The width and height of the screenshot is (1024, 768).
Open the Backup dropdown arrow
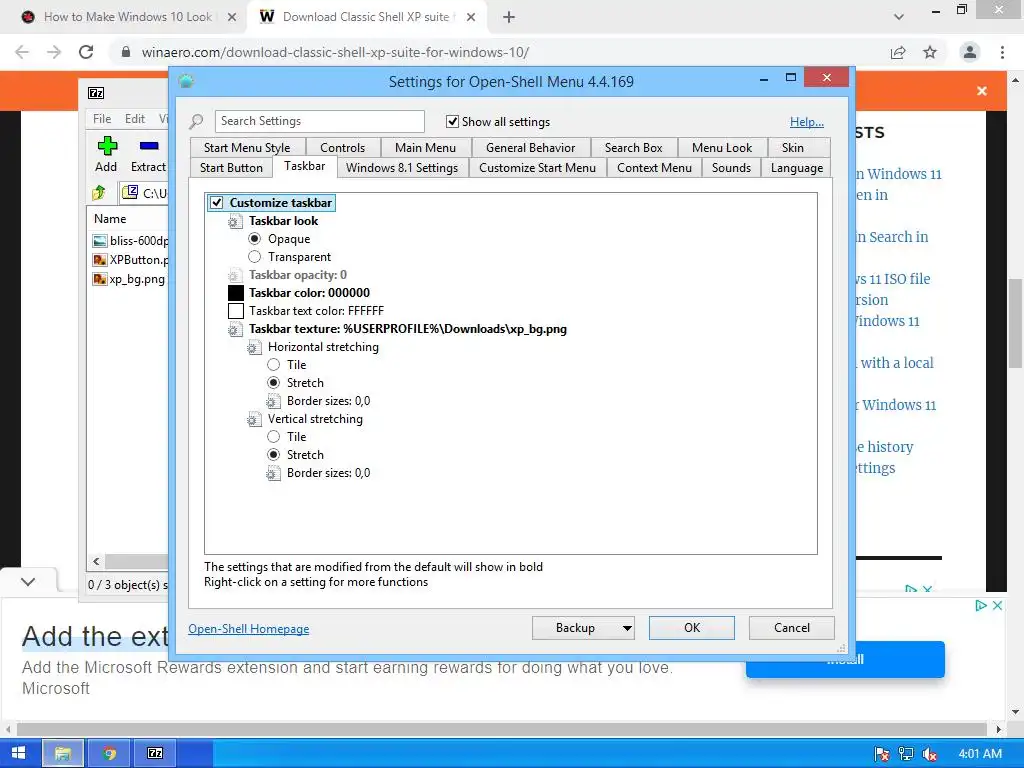pos(627,628)
